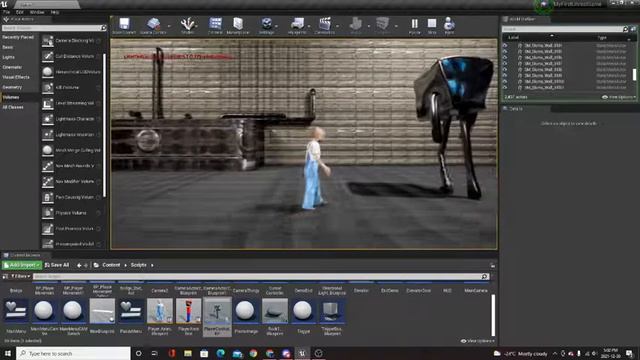
Task: Select the Physics Volume icon
Action: [48, 213]
